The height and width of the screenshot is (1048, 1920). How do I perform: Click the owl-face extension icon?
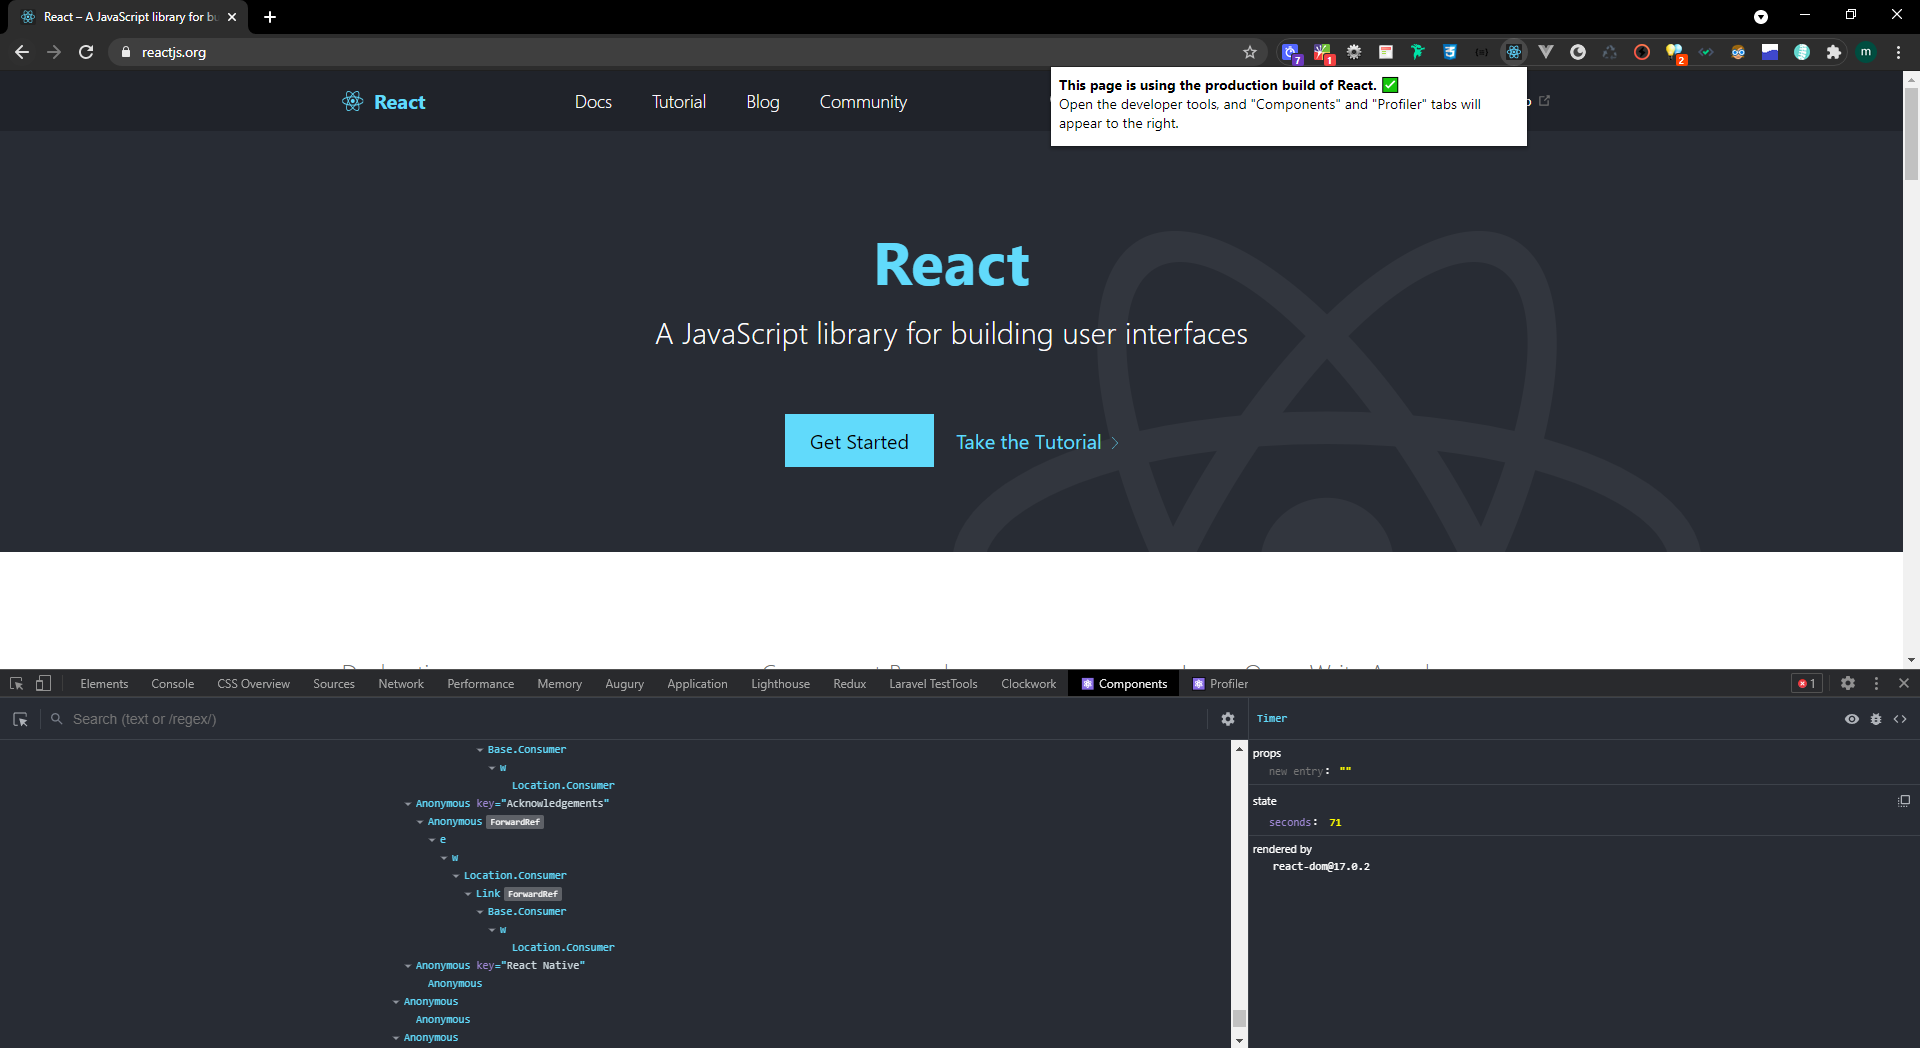(x=1738, y=52)
